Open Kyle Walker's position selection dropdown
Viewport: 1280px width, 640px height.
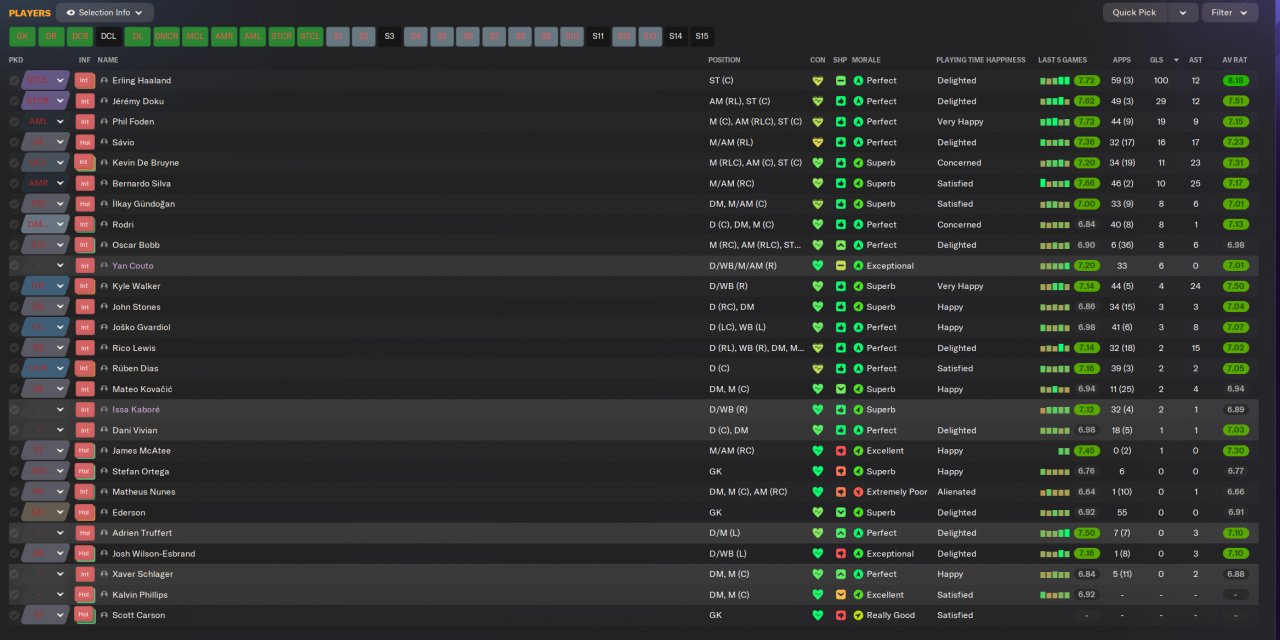coord(60,286)
